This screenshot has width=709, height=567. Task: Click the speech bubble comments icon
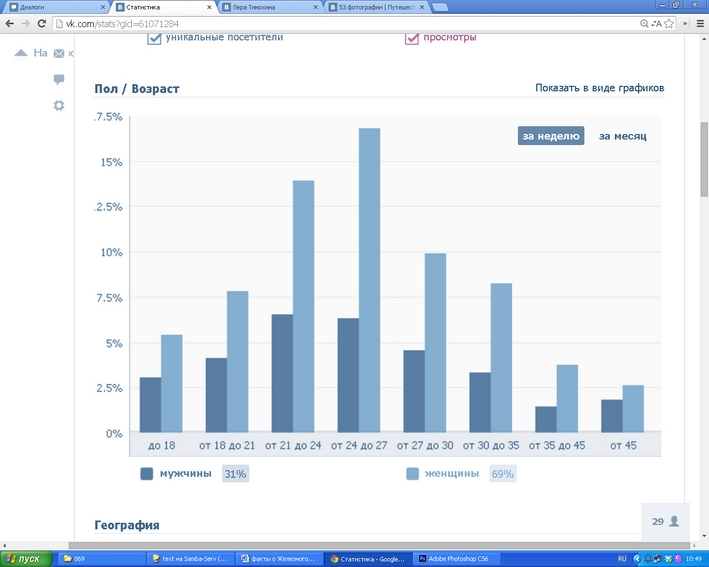[59, 79]
